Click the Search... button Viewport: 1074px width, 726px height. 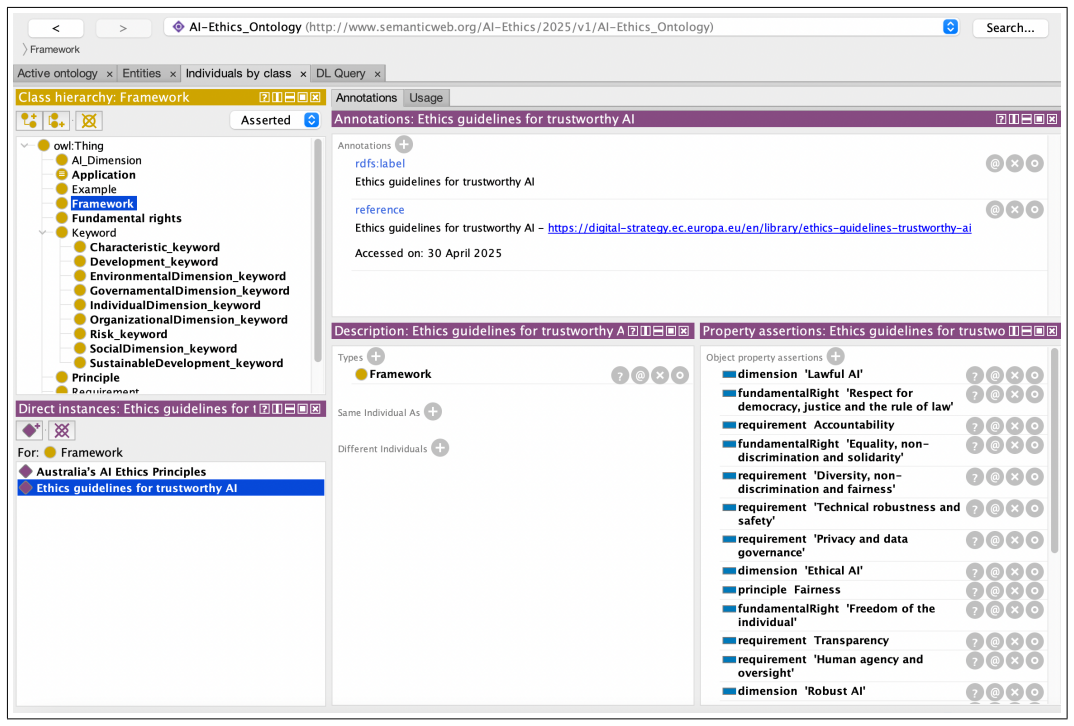tap(1010, 28)
